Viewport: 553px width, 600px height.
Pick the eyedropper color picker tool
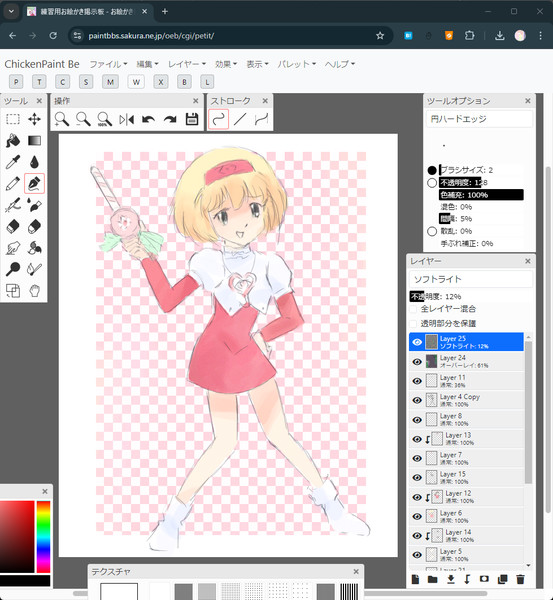point(13,162)
